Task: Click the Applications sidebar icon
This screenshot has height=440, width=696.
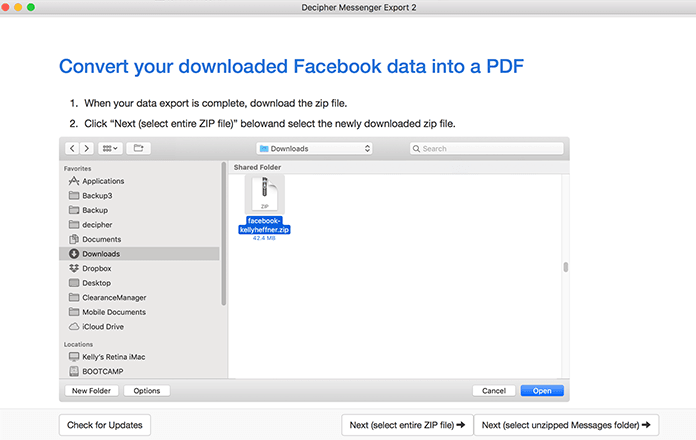Action: (74, 181)
